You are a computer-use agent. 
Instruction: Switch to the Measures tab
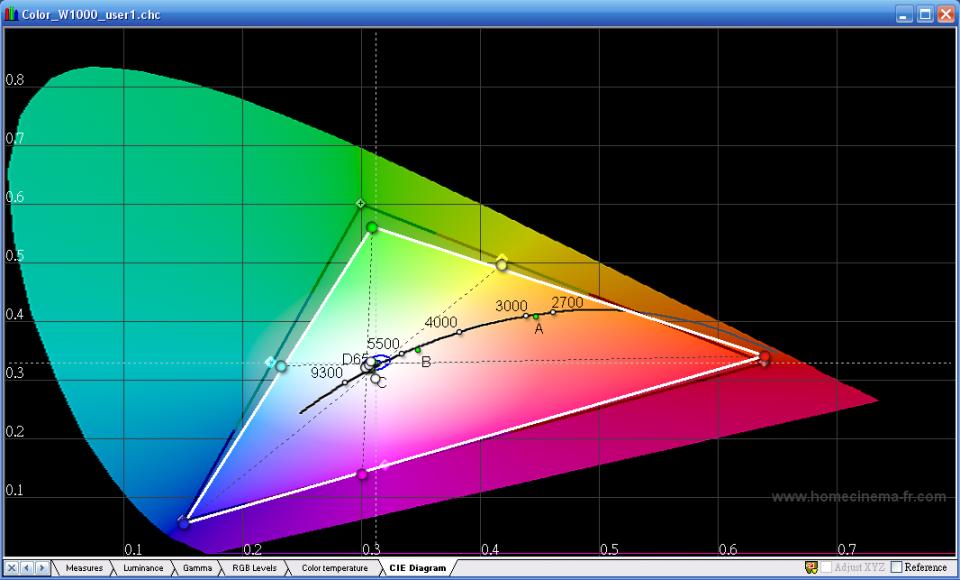coord(84,568)
